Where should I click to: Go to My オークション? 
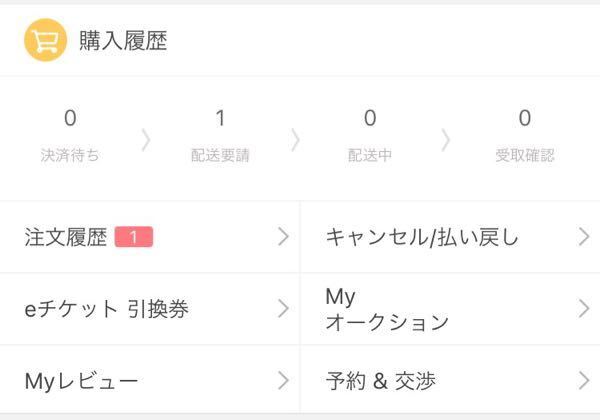450,309
